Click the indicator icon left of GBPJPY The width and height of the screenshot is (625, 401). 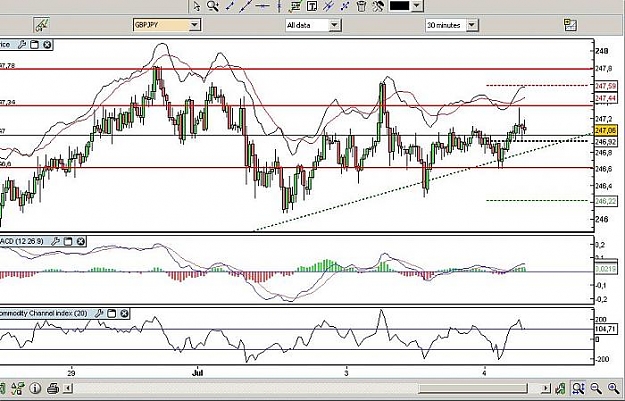[41, 25]
